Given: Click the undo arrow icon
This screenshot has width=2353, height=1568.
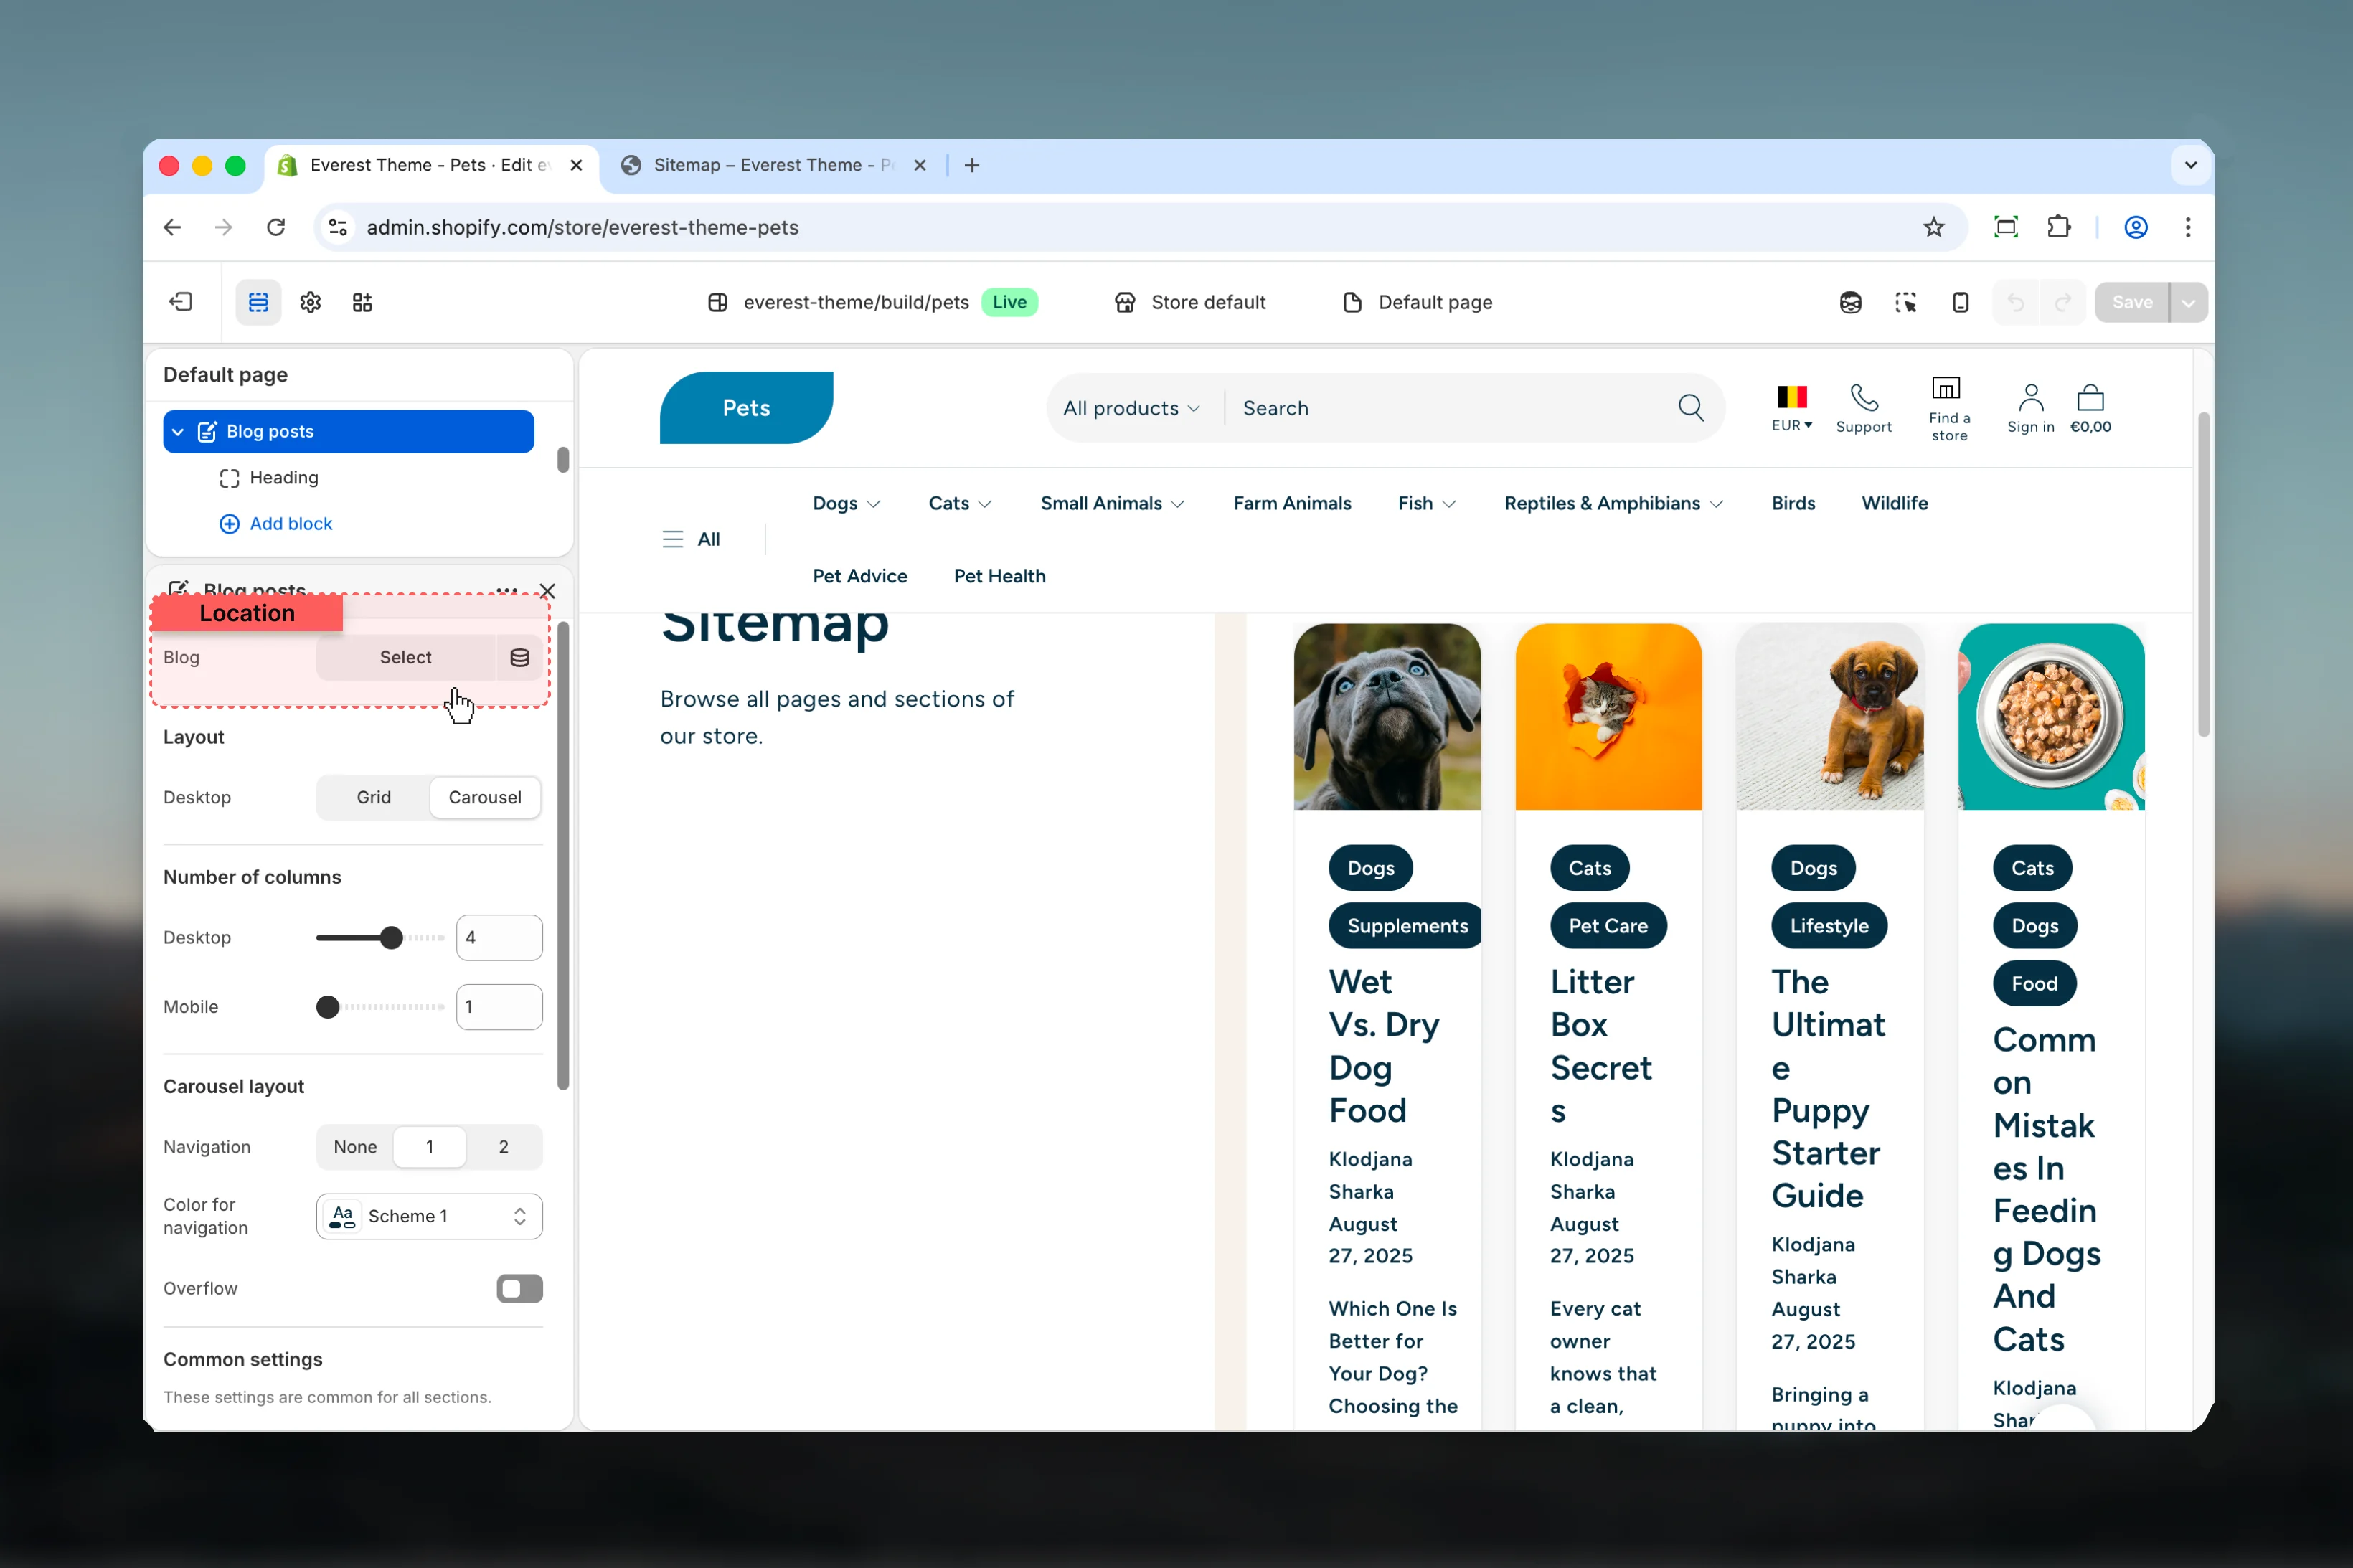Looking at the screenshot, I should pos(2016,302).
